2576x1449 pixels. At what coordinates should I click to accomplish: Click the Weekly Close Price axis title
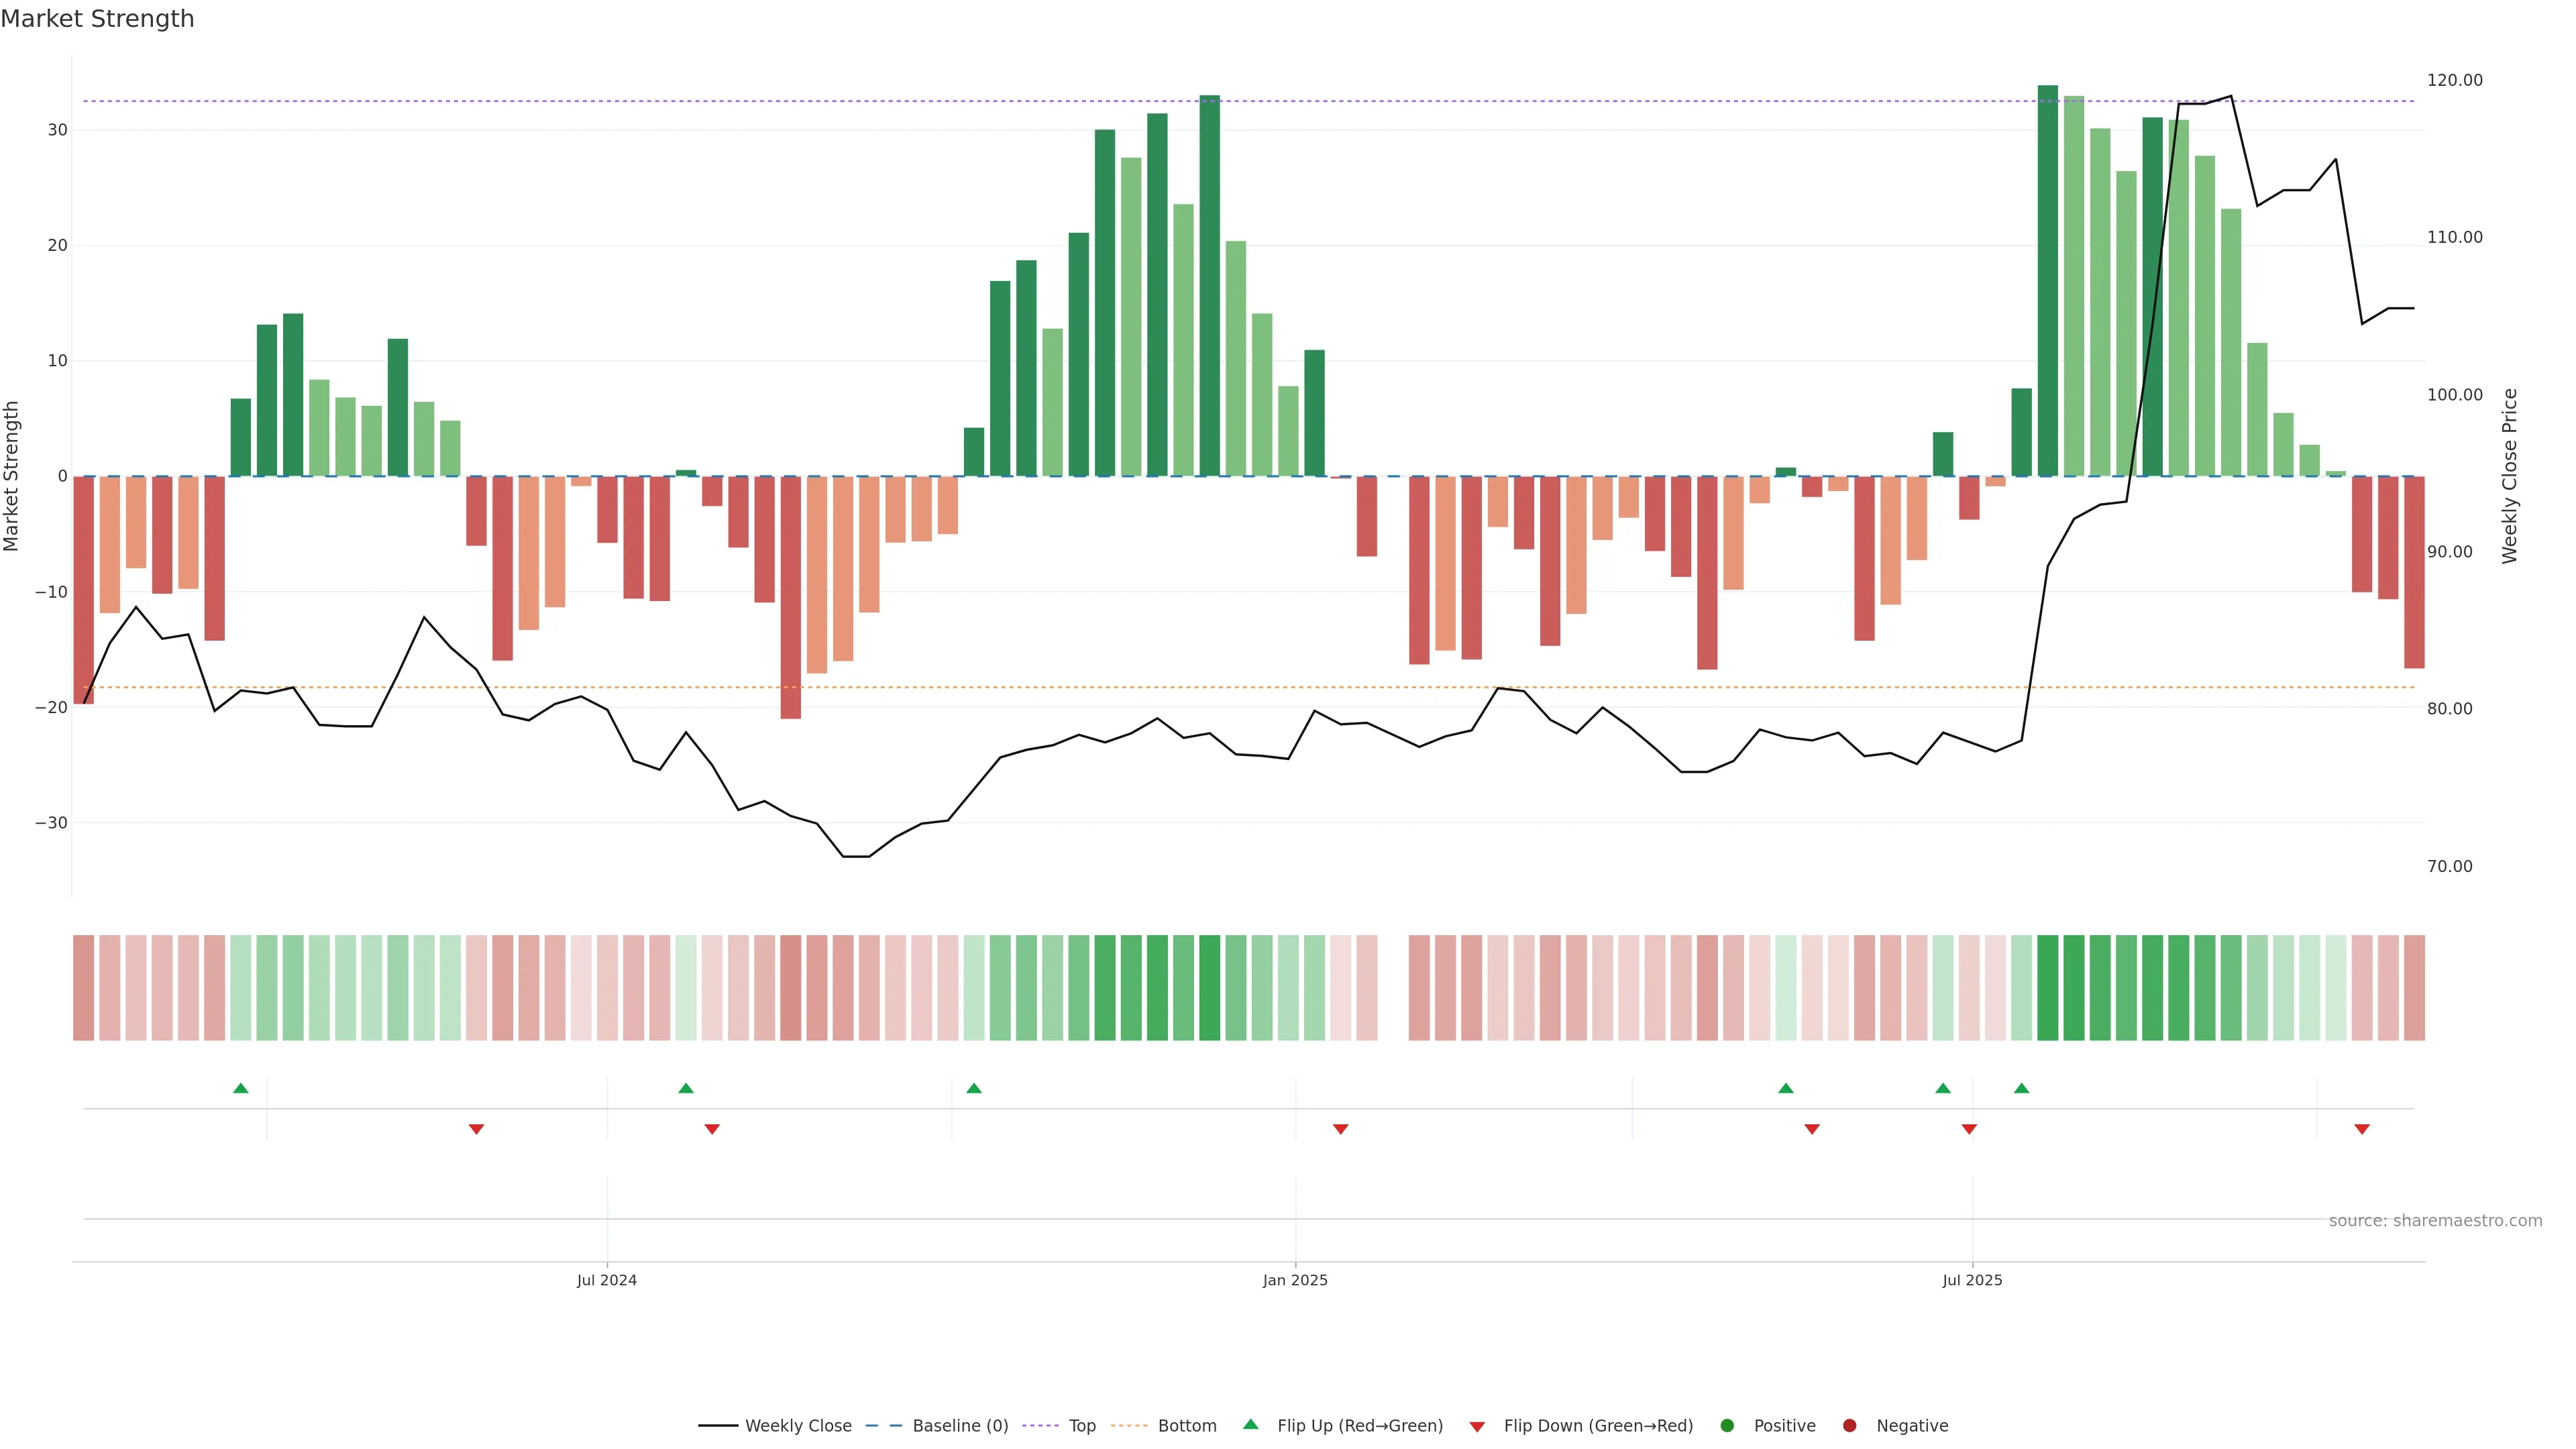(2510, 476)
